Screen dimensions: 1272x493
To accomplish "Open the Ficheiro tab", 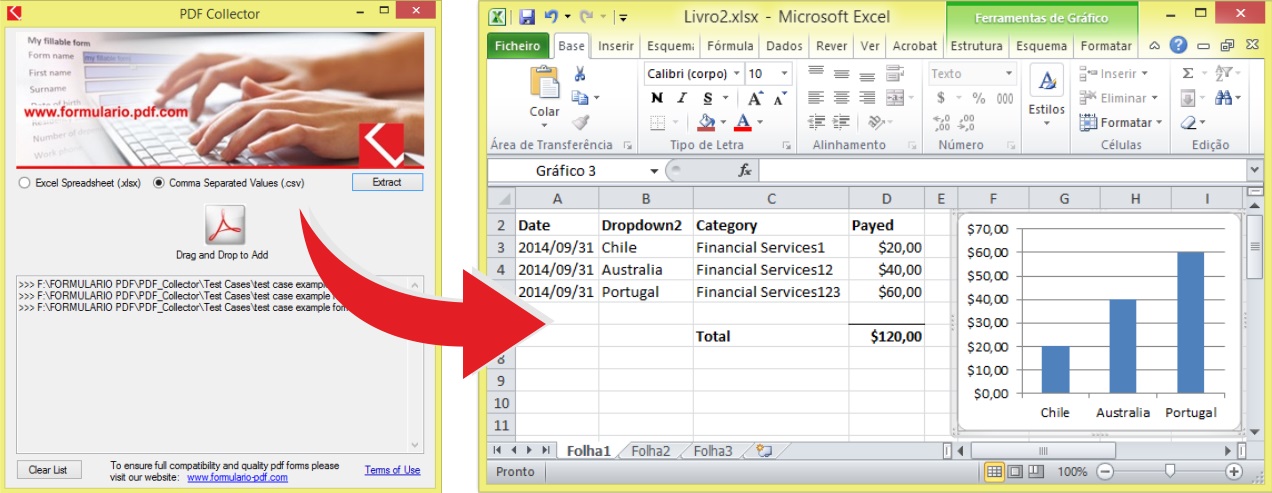I will coord(518,46).
